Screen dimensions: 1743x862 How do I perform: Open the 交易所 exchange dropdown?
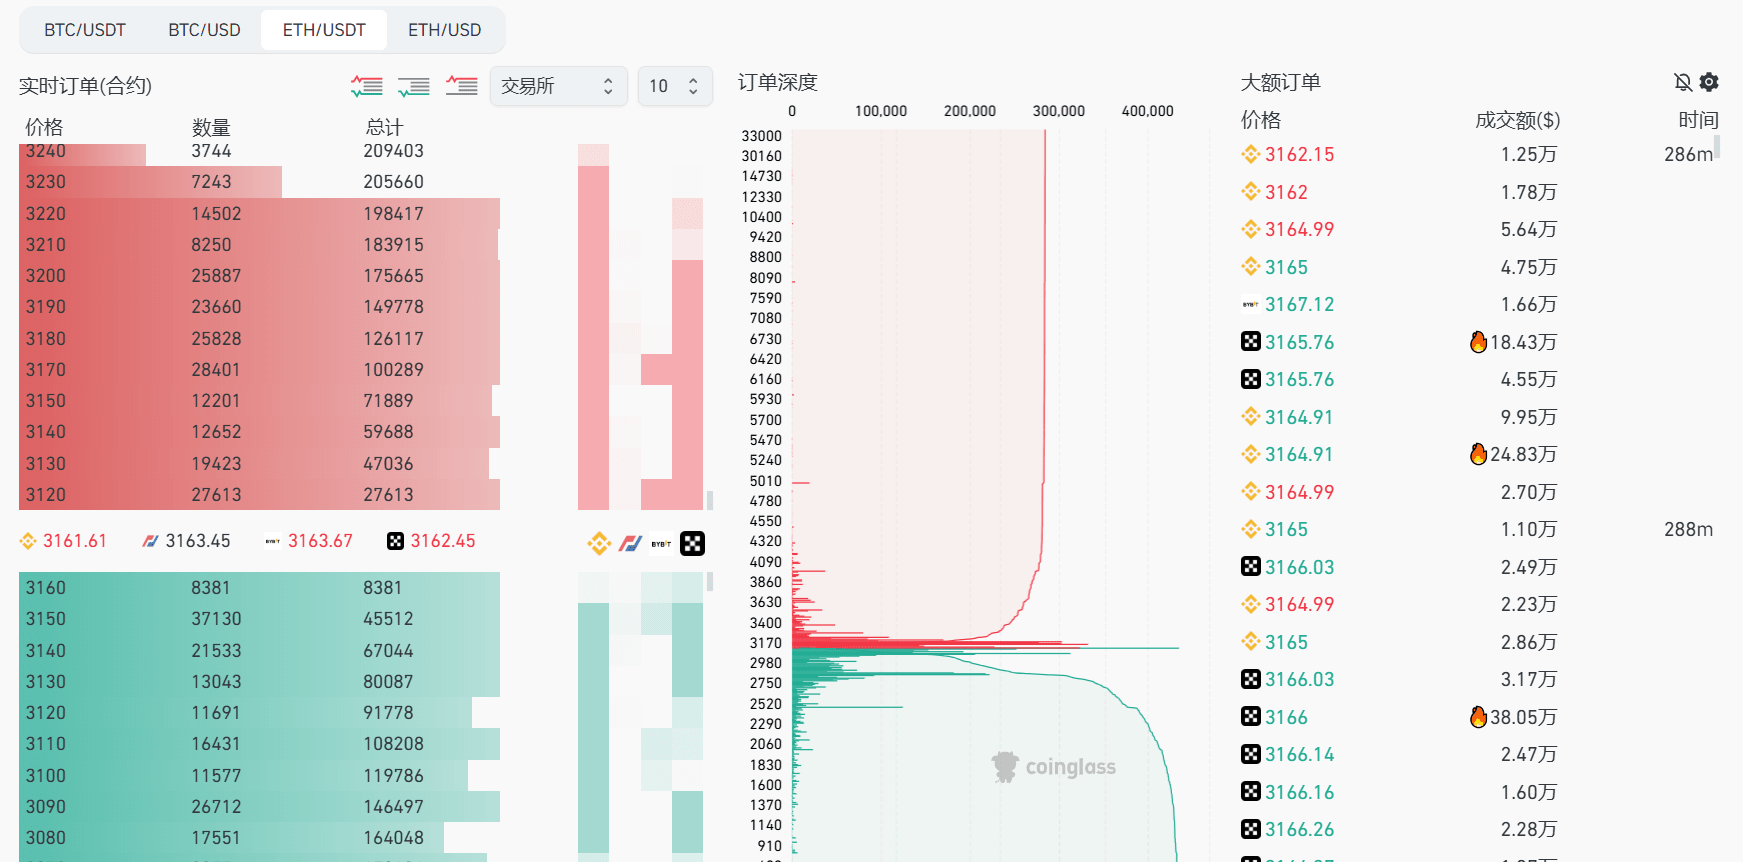point(558,86)
